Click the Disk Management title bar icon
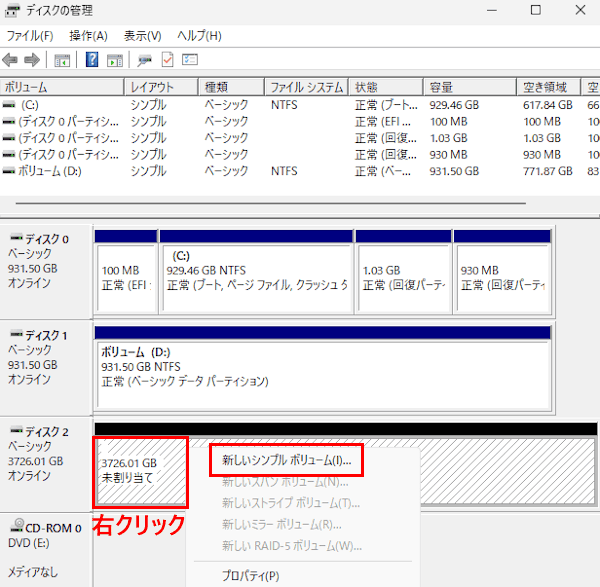The image size is (600, 587). pyautogui.click(x=12, y=11)
